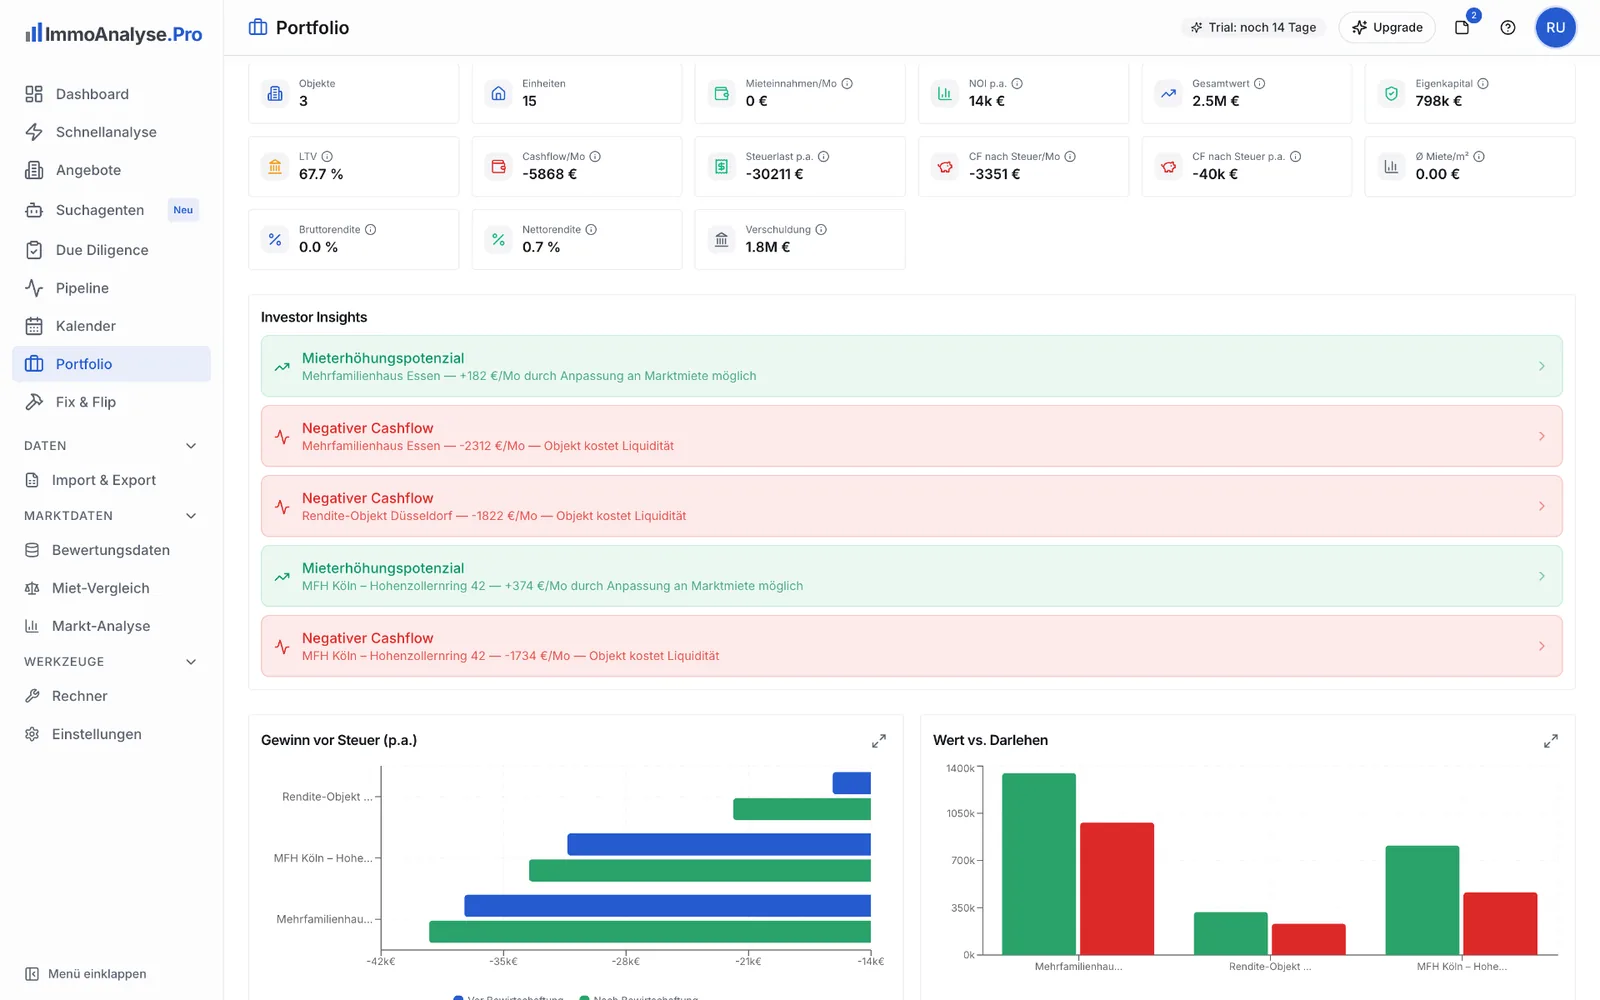Click the Portfolio sidebar icon
Viewport: 1600px width, 1000px height.
pos(34,364)
